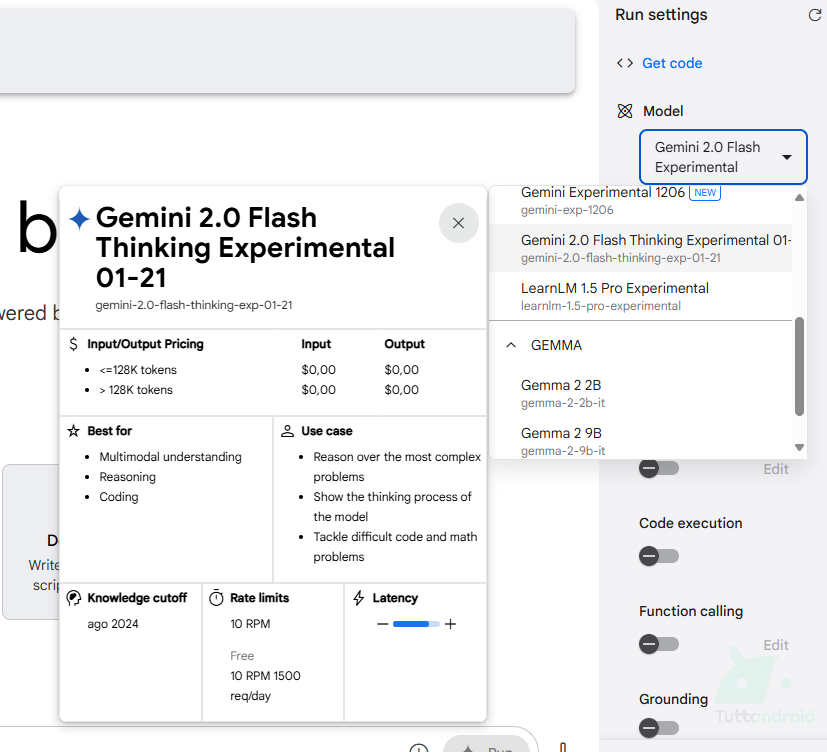827x752 pixels.
Task: Click the minus sign beside latency bar
Action: tap(382, 624)
